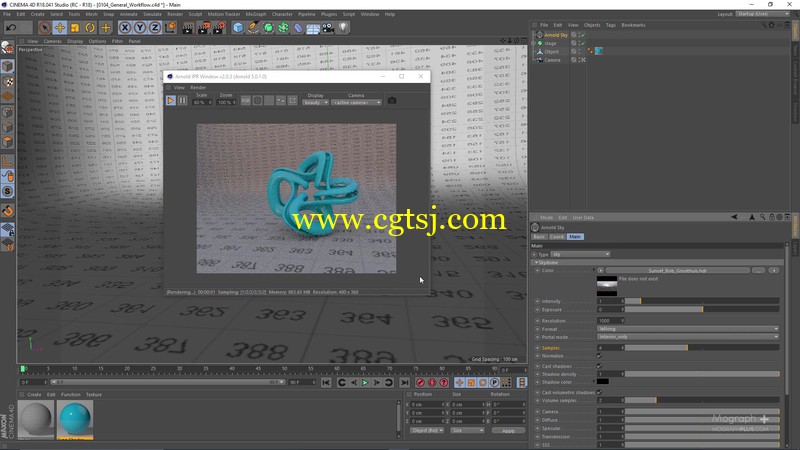This screenshot has height=450, width=800.
Task: Select stage object in object manager
Action: 550,43
